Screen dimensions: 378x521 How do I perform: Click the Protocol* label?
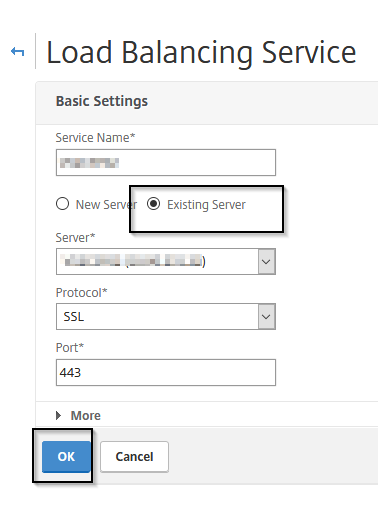[x=81, y=292]
